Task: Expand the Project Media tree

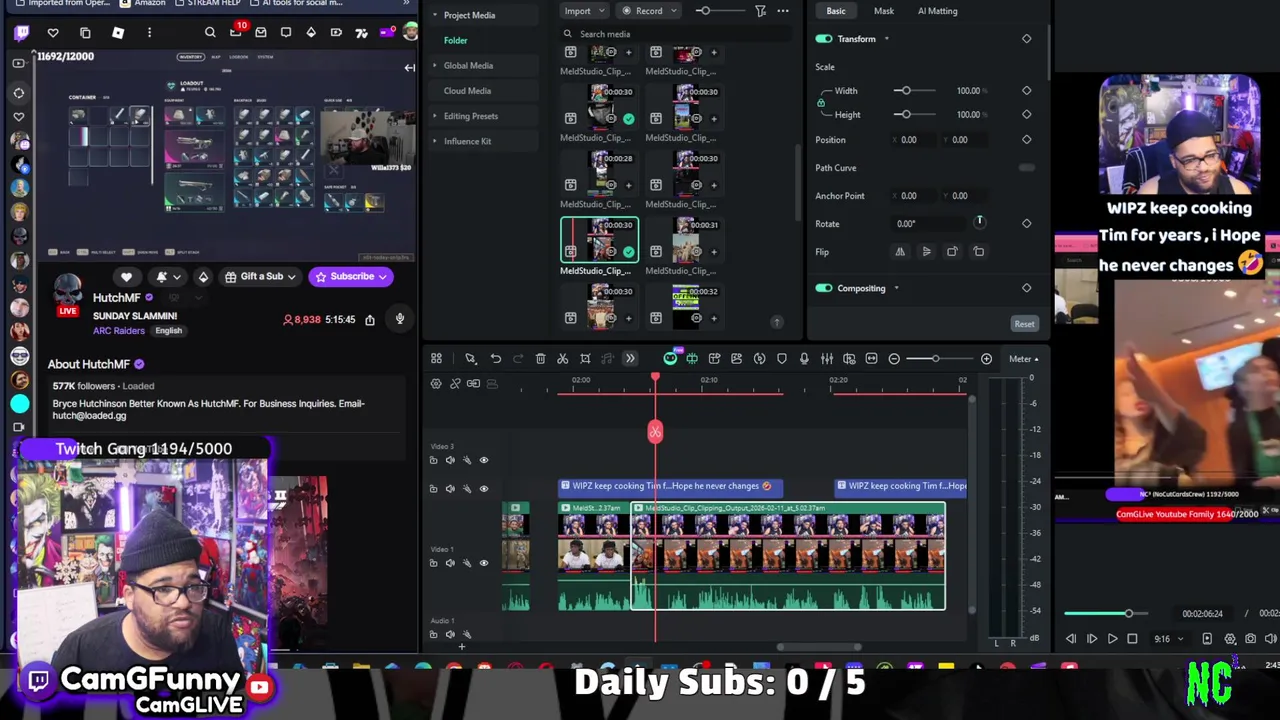Action: point(434,15)
